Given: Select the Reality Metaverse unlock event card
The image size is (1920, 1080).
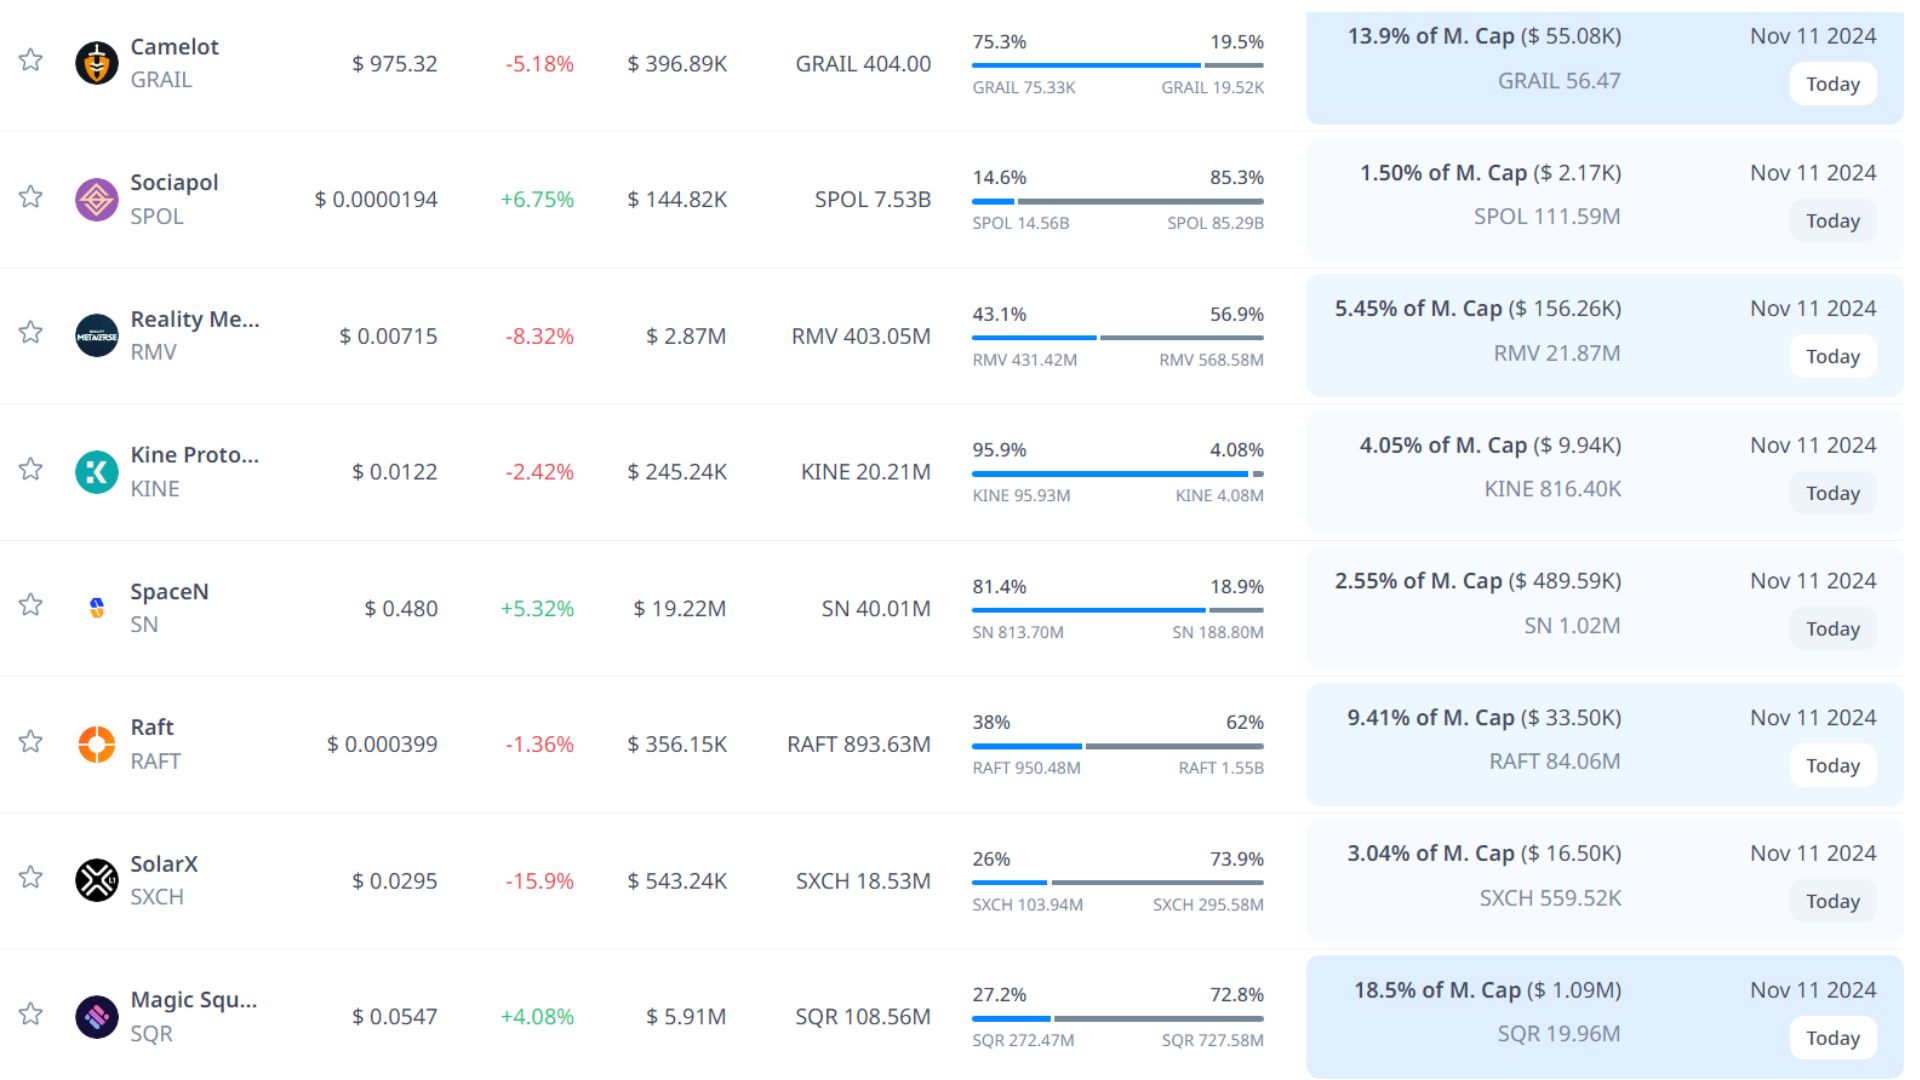Looking at the screenshot, I should coord(1603,334).
